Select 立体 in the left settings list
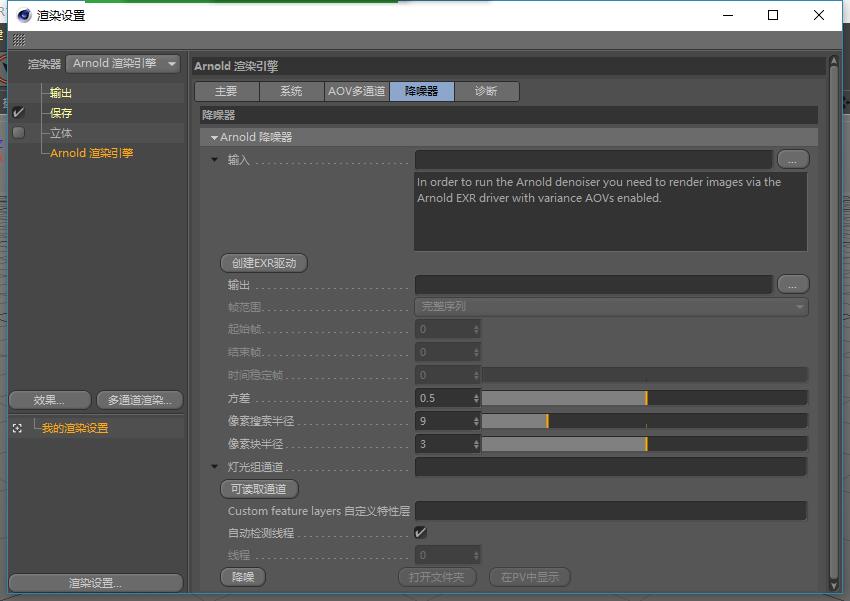 (x=61, y=133)
